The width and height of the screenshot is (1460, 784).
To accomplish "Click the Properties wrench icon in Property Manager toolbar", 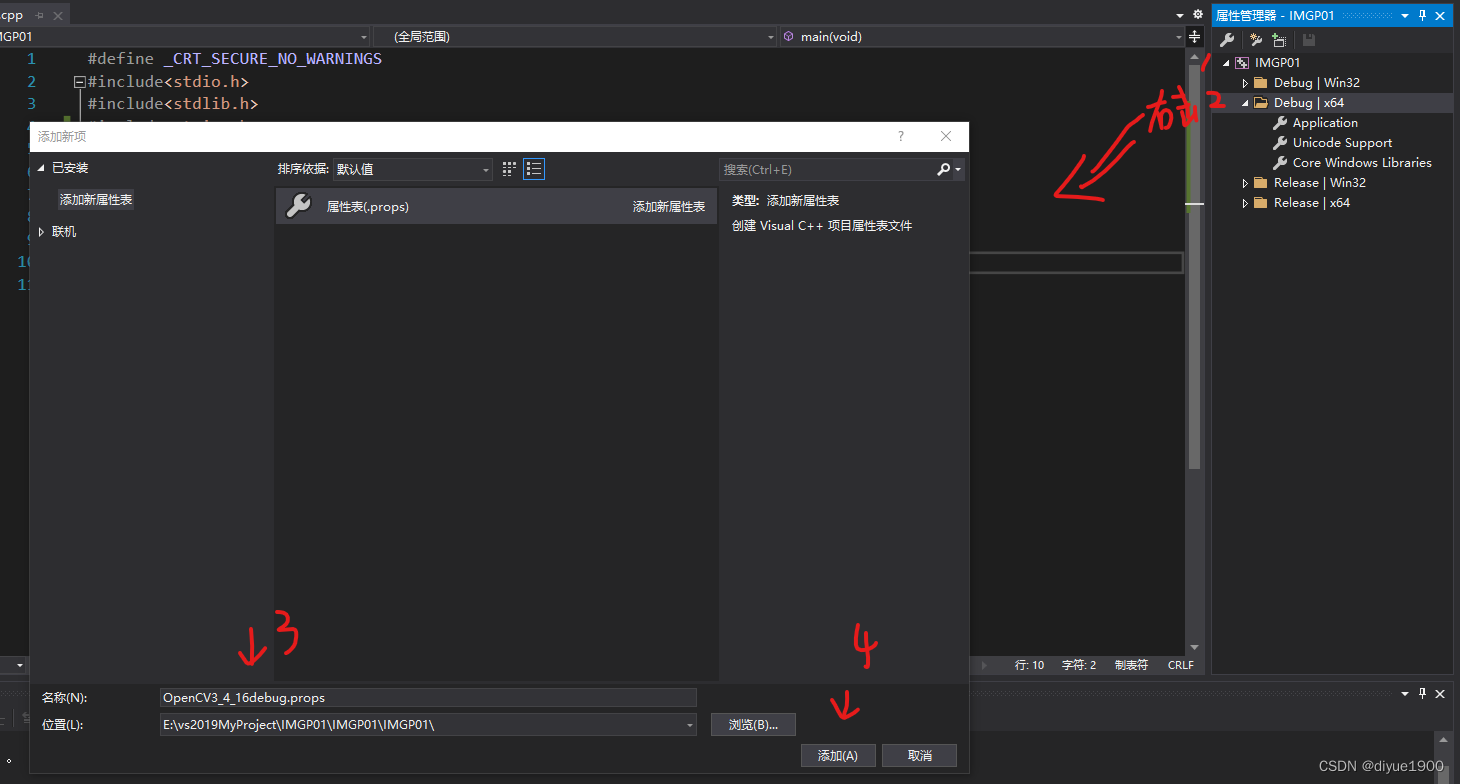I will pyautogui.click(x=1227, y=40).
